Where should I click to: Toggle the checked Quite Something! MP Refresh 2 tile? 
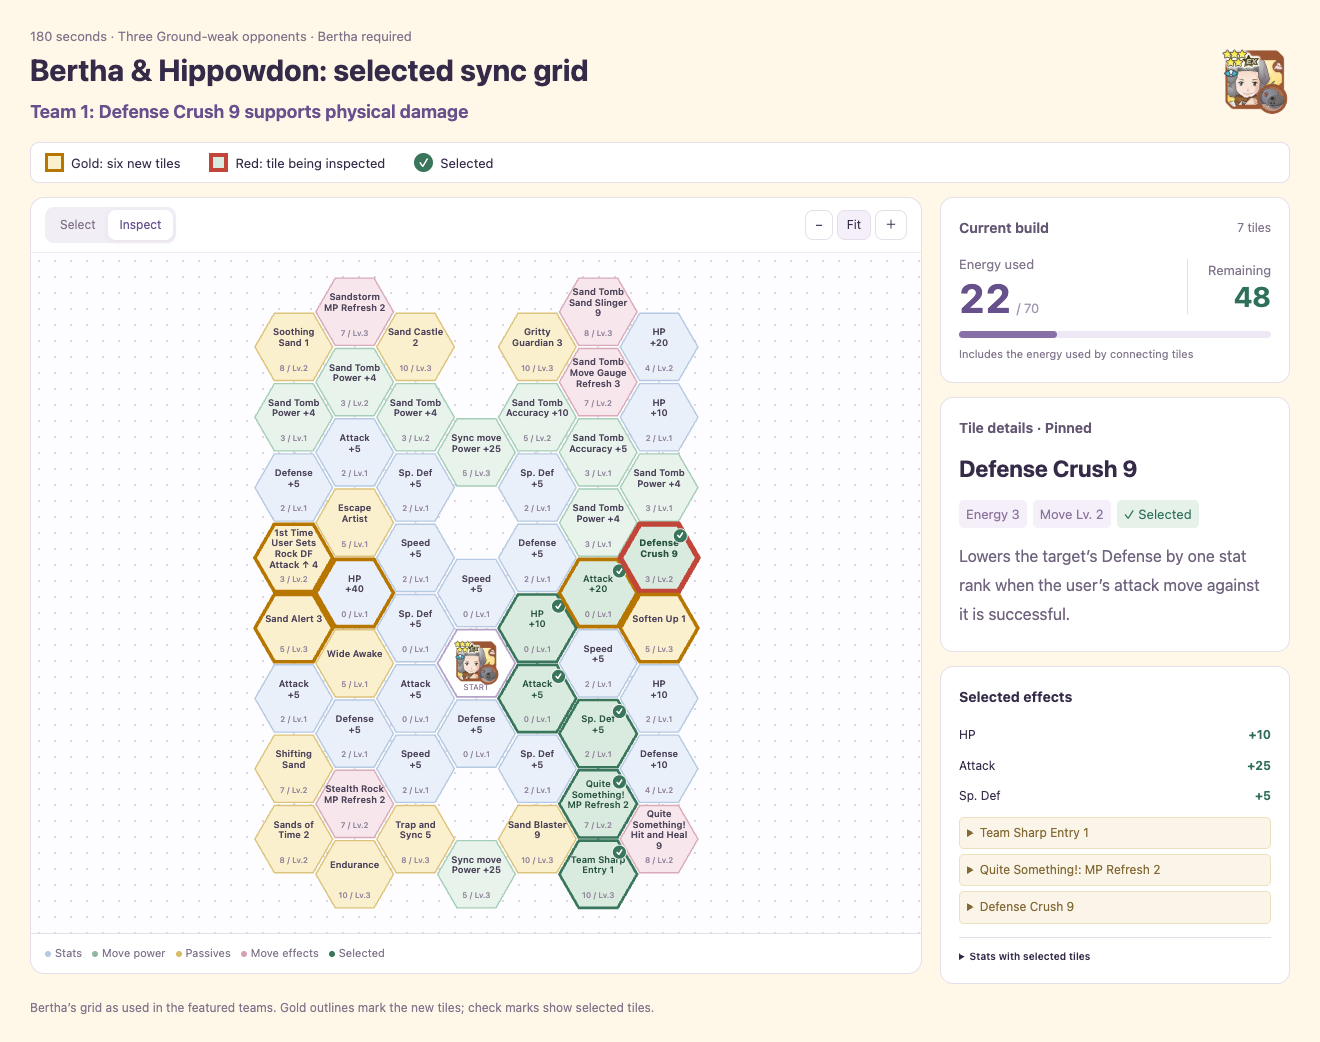598,805
